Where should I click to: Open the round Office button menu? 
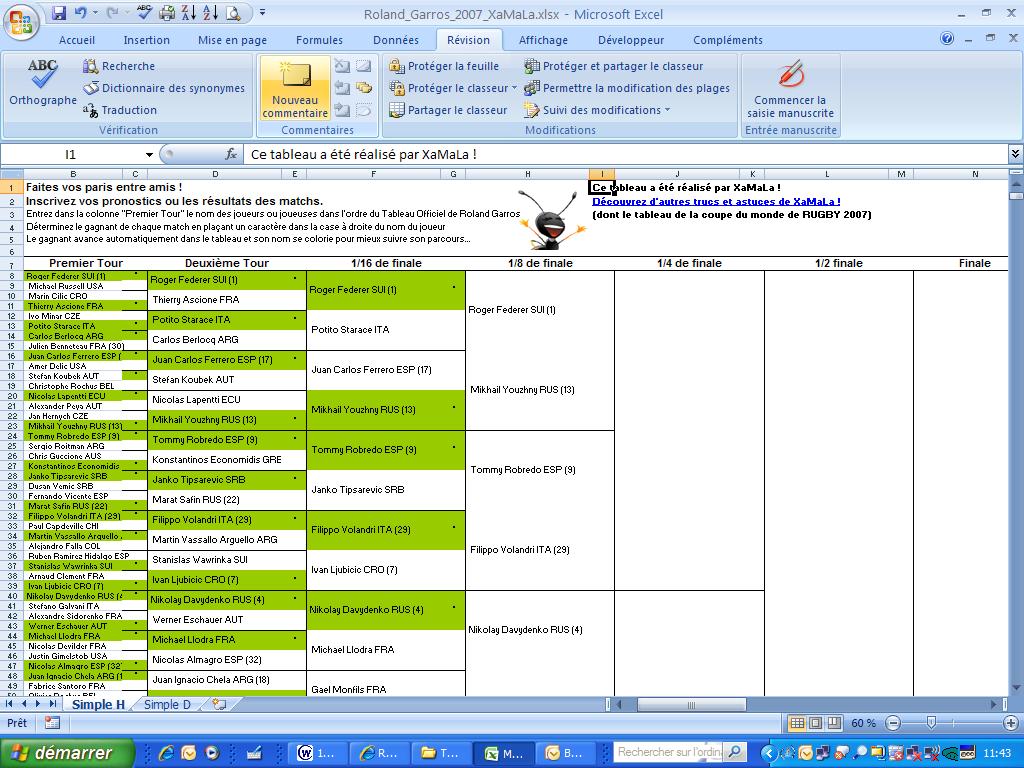click(21, 22)
